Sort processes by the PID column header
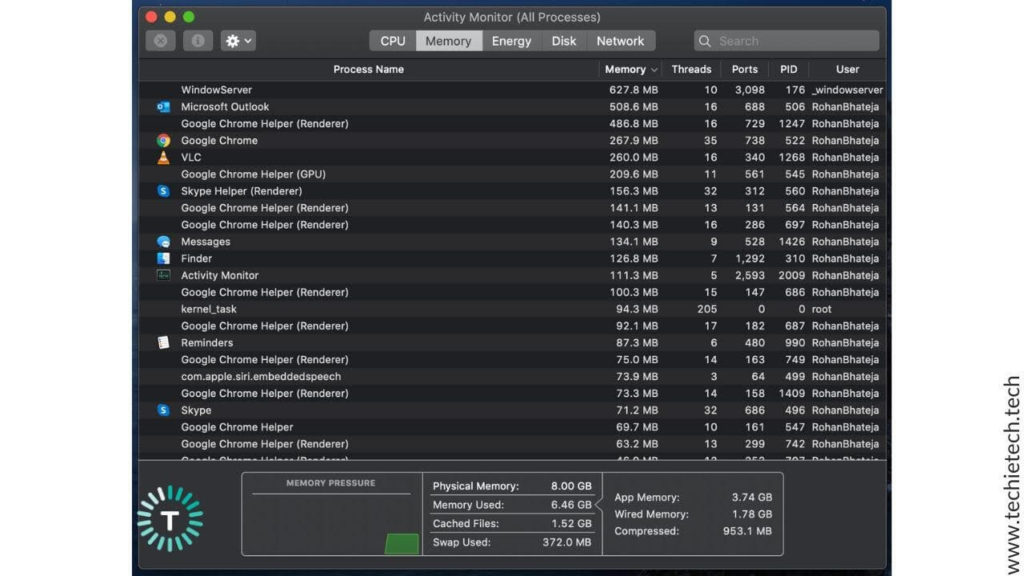1024x576 pixels. coord(787,69)
